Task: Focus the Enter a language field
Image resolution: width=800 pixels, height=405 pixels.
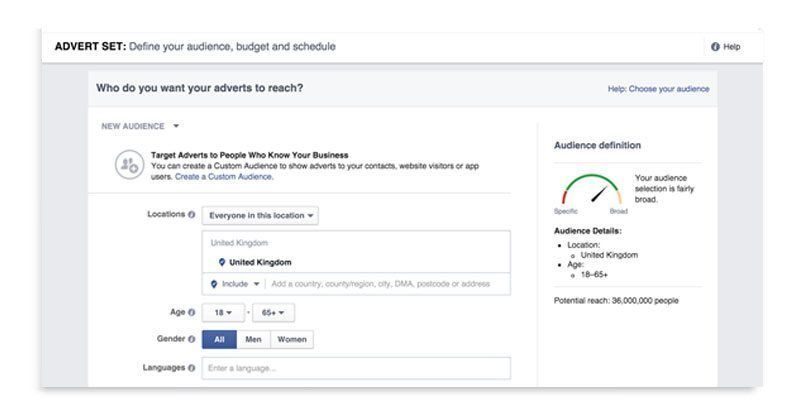Action: coord(356,368)
